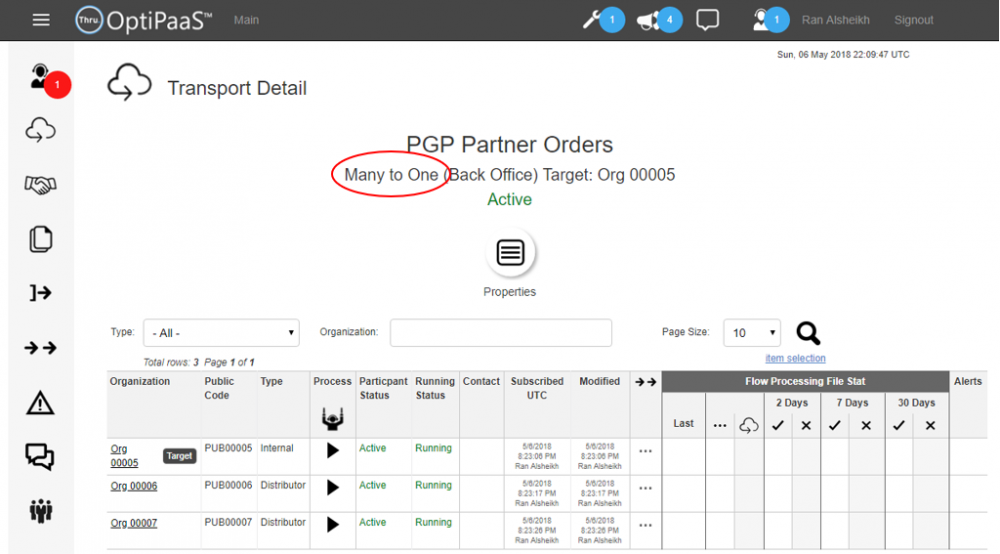The width and height of the screenshot is (1000, 554).
Task: Click the handshake icon in sidebar
Action: click(40, 185)
